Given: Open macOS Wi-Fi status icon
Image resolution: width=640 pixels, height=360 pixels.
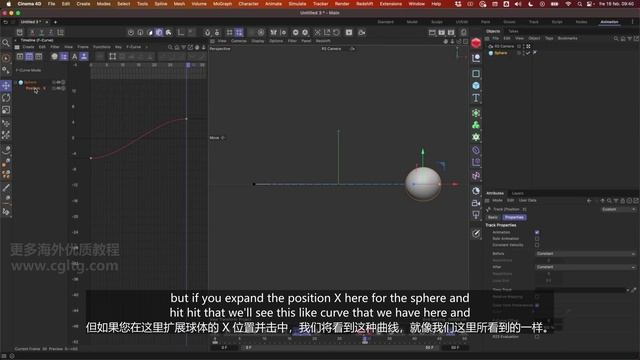Looking at the screenshot, I should tap(568, 4).
